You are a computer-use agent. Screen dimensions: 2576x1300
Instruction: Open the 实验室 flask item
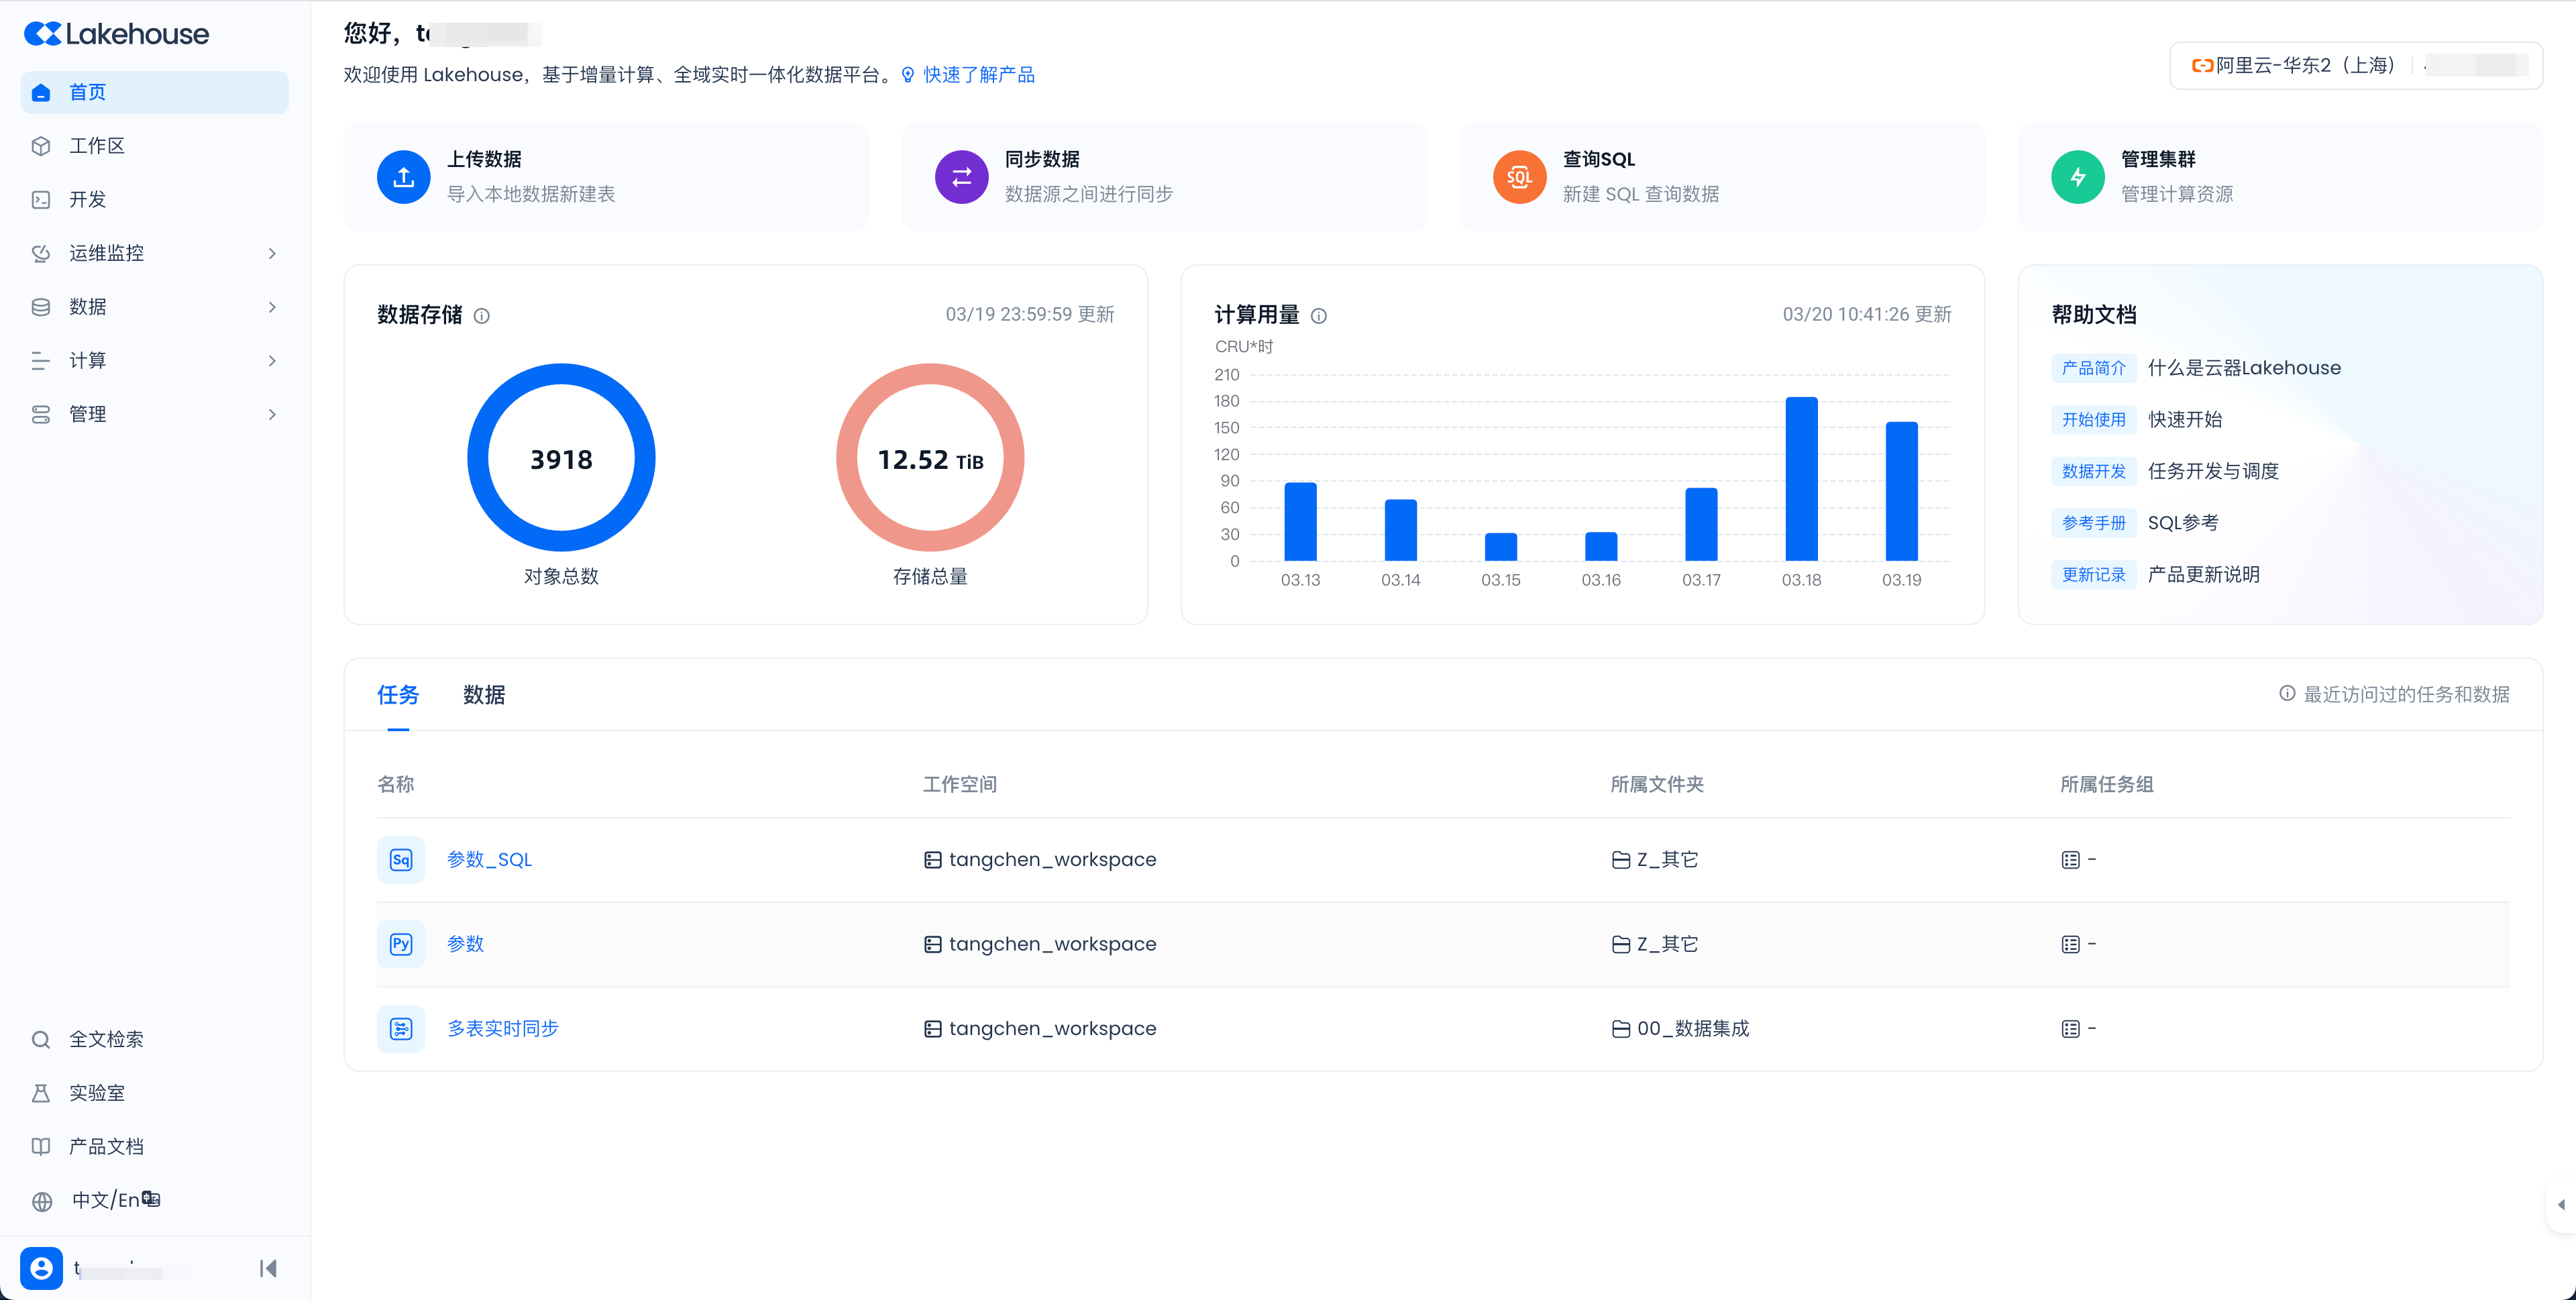96,1093
